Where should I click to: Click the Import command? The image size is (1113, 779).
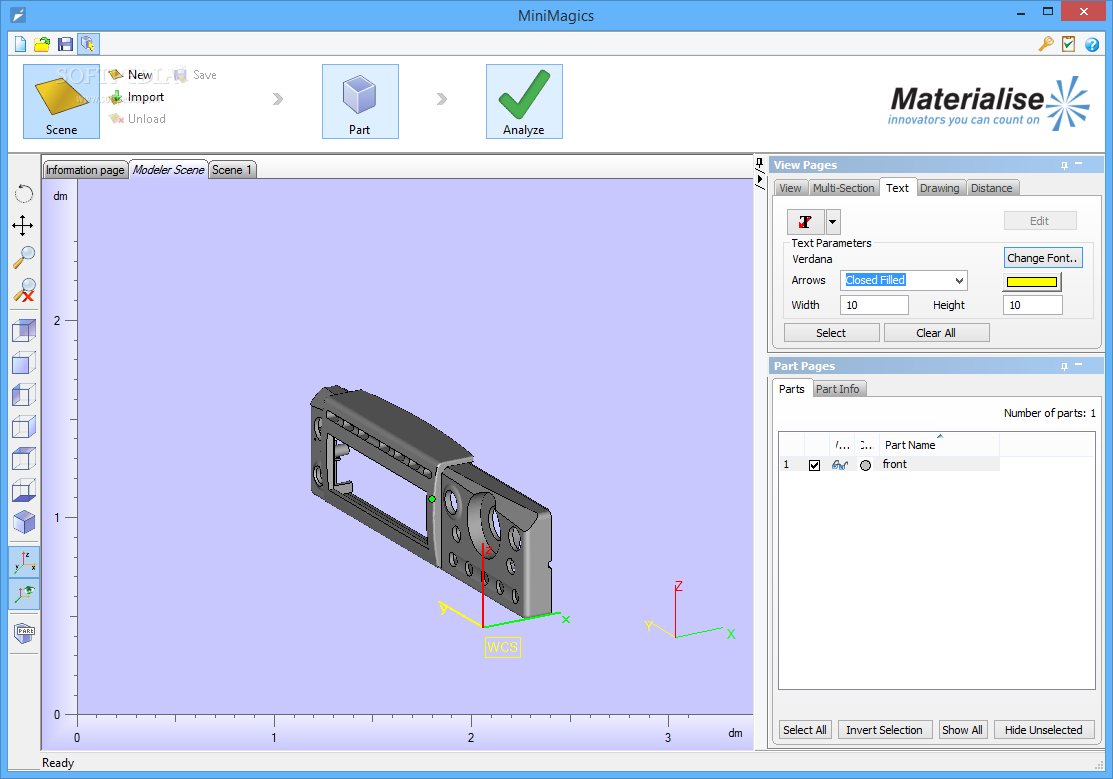[x=137, y=97]
